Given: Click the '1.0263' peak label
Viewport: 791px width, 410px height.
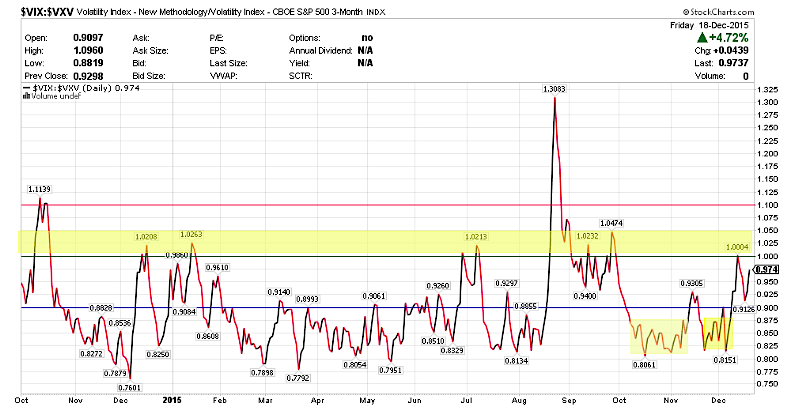Looking at the screenshot, I should pyautogui.click(x=191, y=235).
